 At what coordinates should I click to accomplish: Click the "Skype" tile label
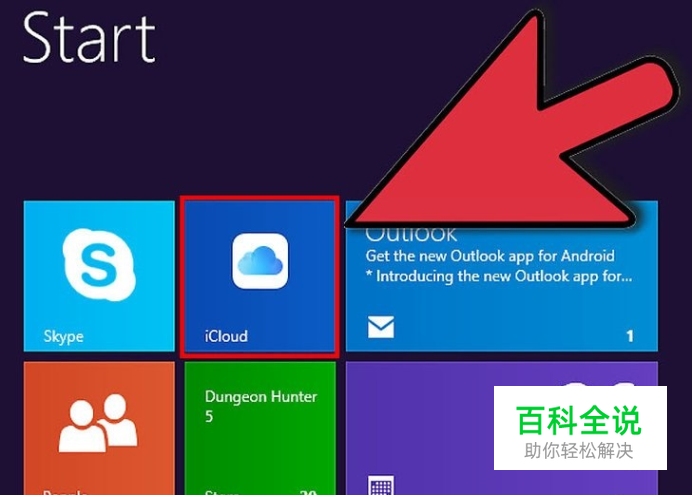(x=64, y=337)
